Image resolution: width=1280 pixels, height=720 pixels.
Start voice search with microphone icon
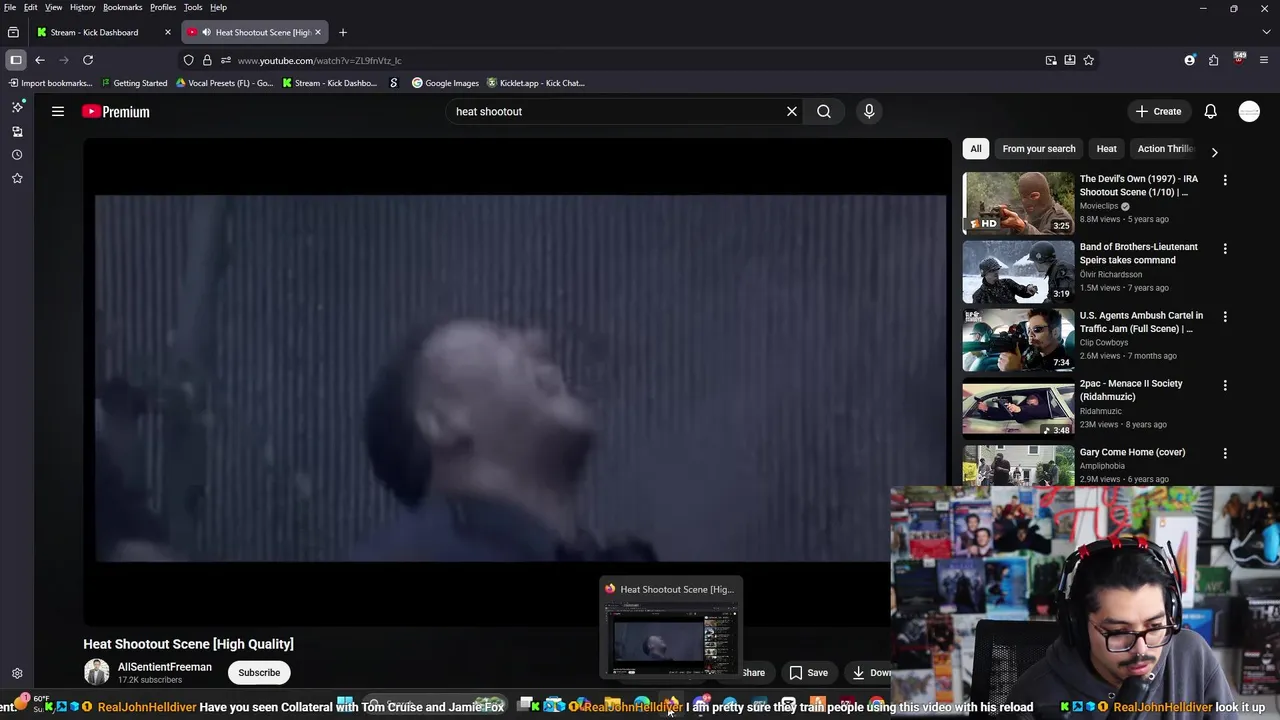coord(869,111)
